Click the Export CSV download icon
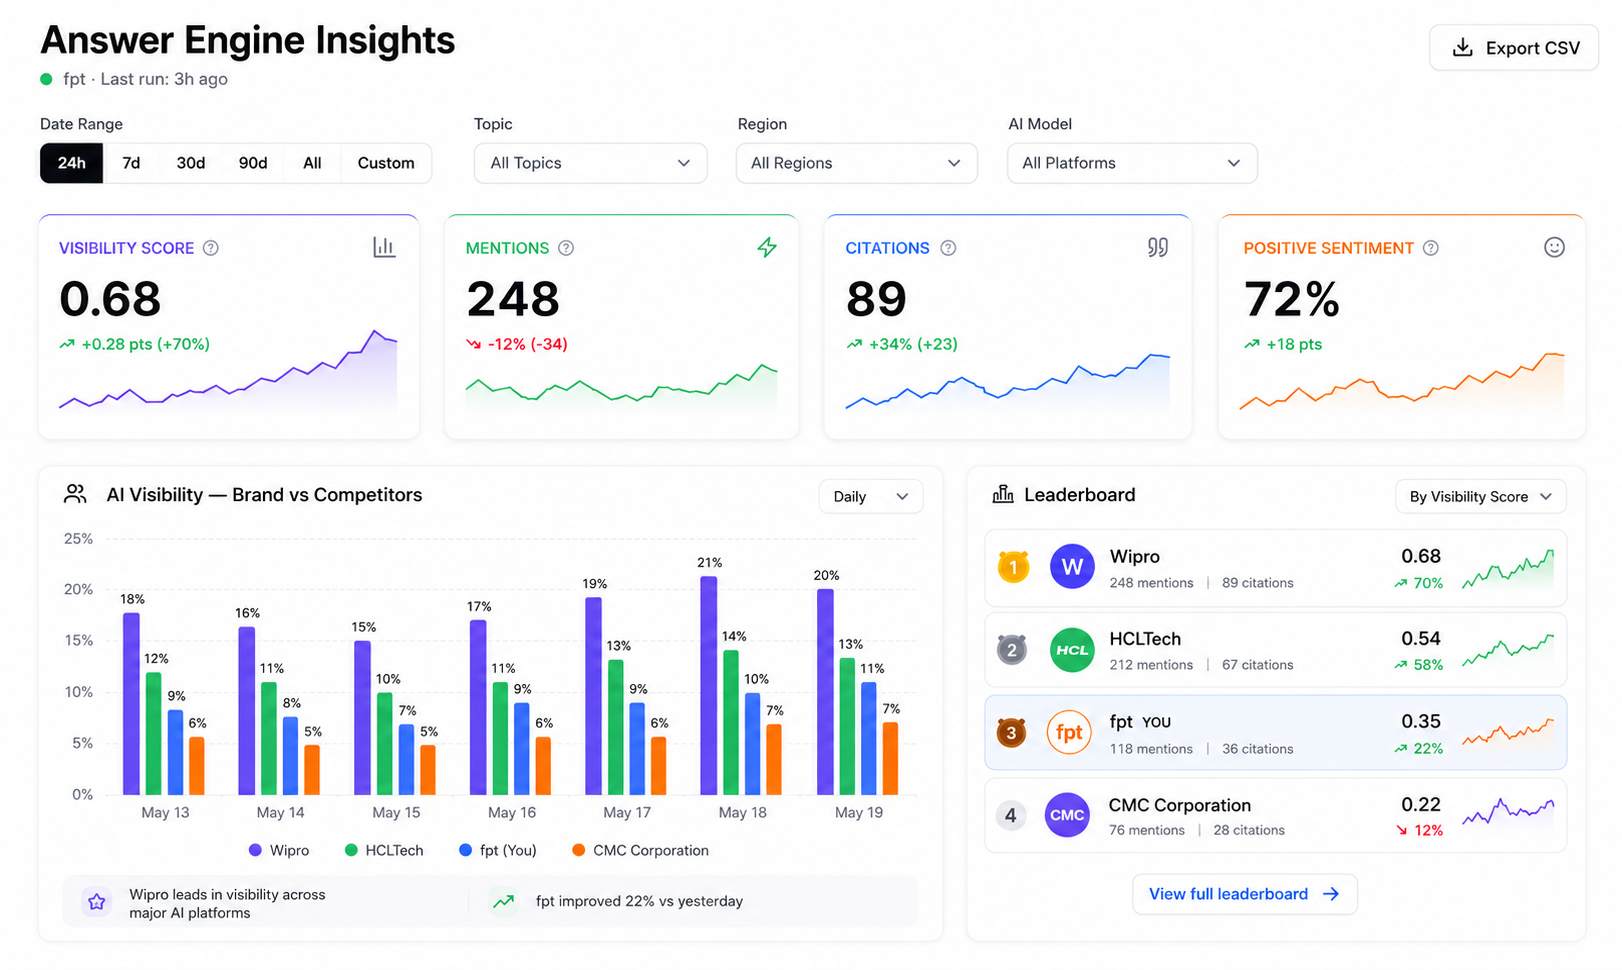Image resolution: width=1622 pixels, height=970 pixels. (x=1462, y=48)
